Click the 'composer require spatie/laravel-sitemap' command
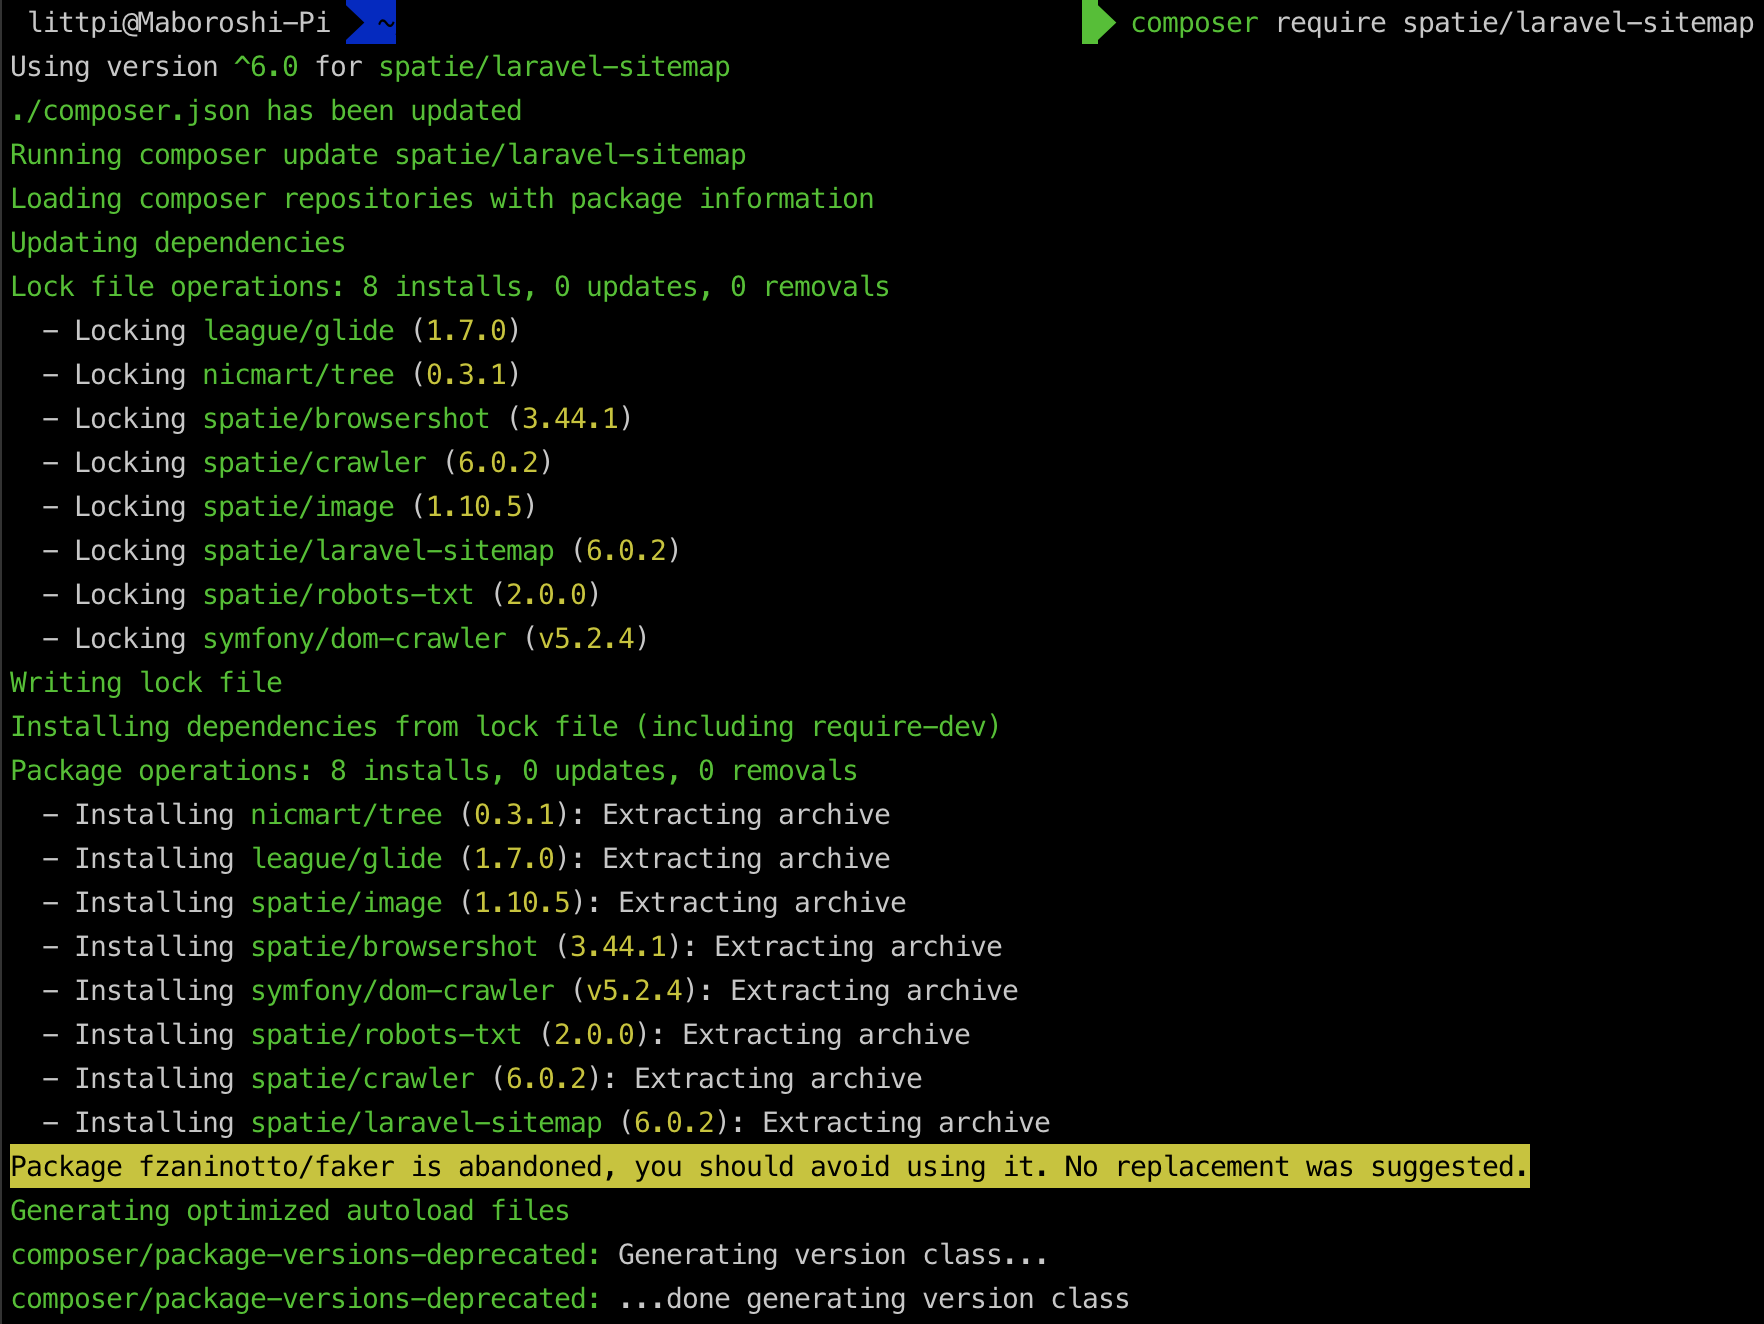Viewport: 1764px width, 1324px height. coord(1442,23)
